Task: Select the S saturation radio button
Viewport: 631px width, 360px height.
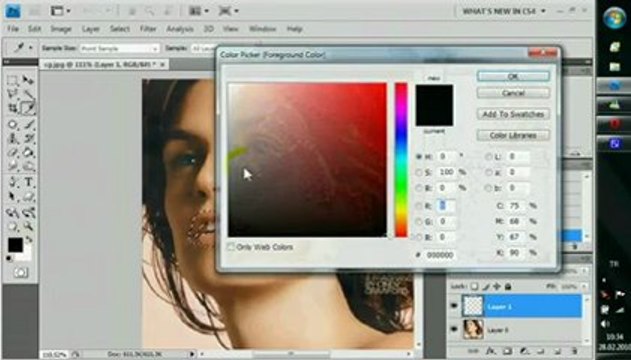Action: (x=419, y=172)
